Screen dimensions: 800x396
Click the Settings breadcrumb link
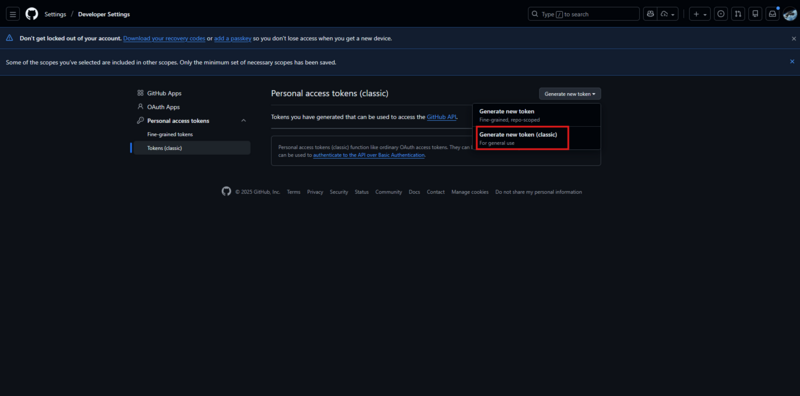pyautogui.click(x=55, y=14)
